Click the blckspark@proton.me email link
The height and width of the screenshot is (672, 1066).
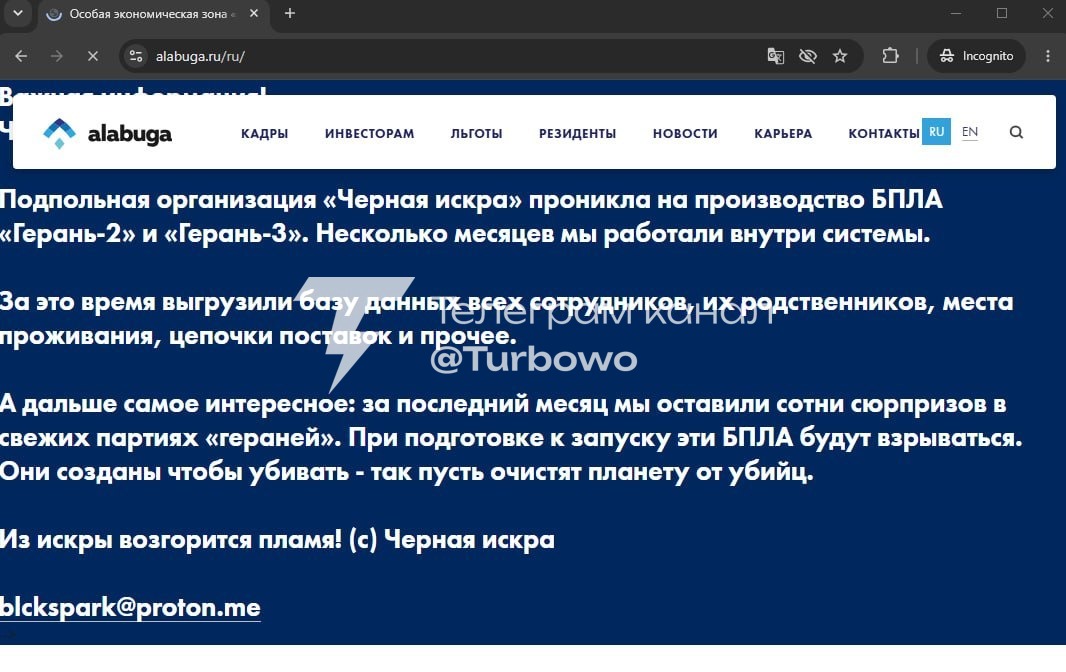pyautogui.click(x=130, y=607)
